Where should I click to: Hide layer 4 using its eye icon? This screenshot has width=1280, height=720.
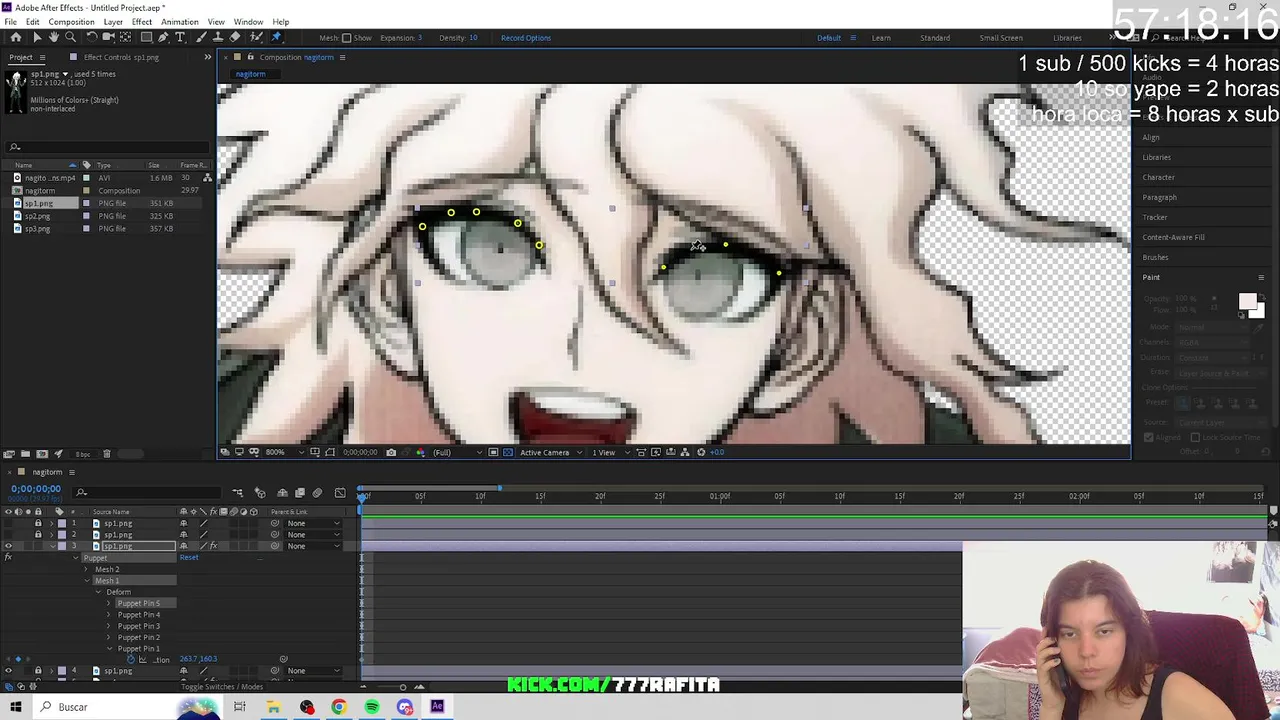tap(8, 671)
